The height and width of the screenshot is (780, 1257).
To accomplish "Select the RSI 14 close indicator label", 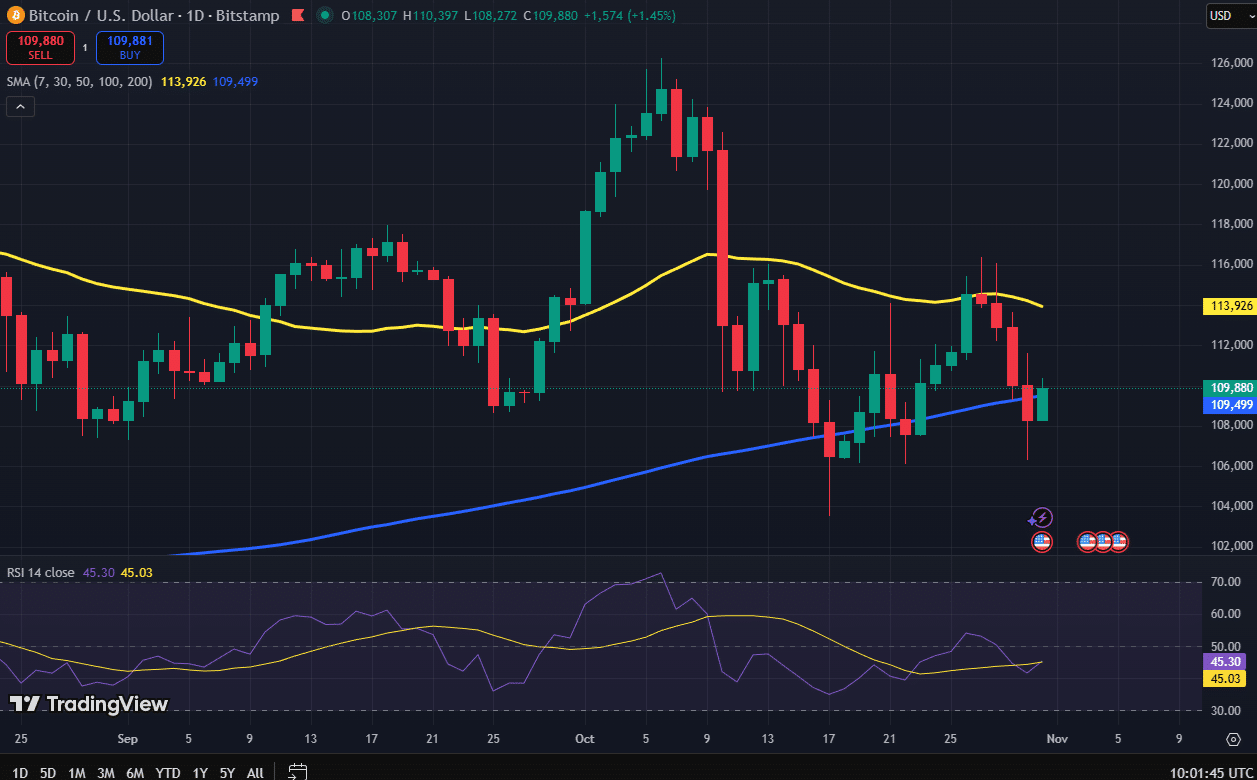I will (42, 572).
